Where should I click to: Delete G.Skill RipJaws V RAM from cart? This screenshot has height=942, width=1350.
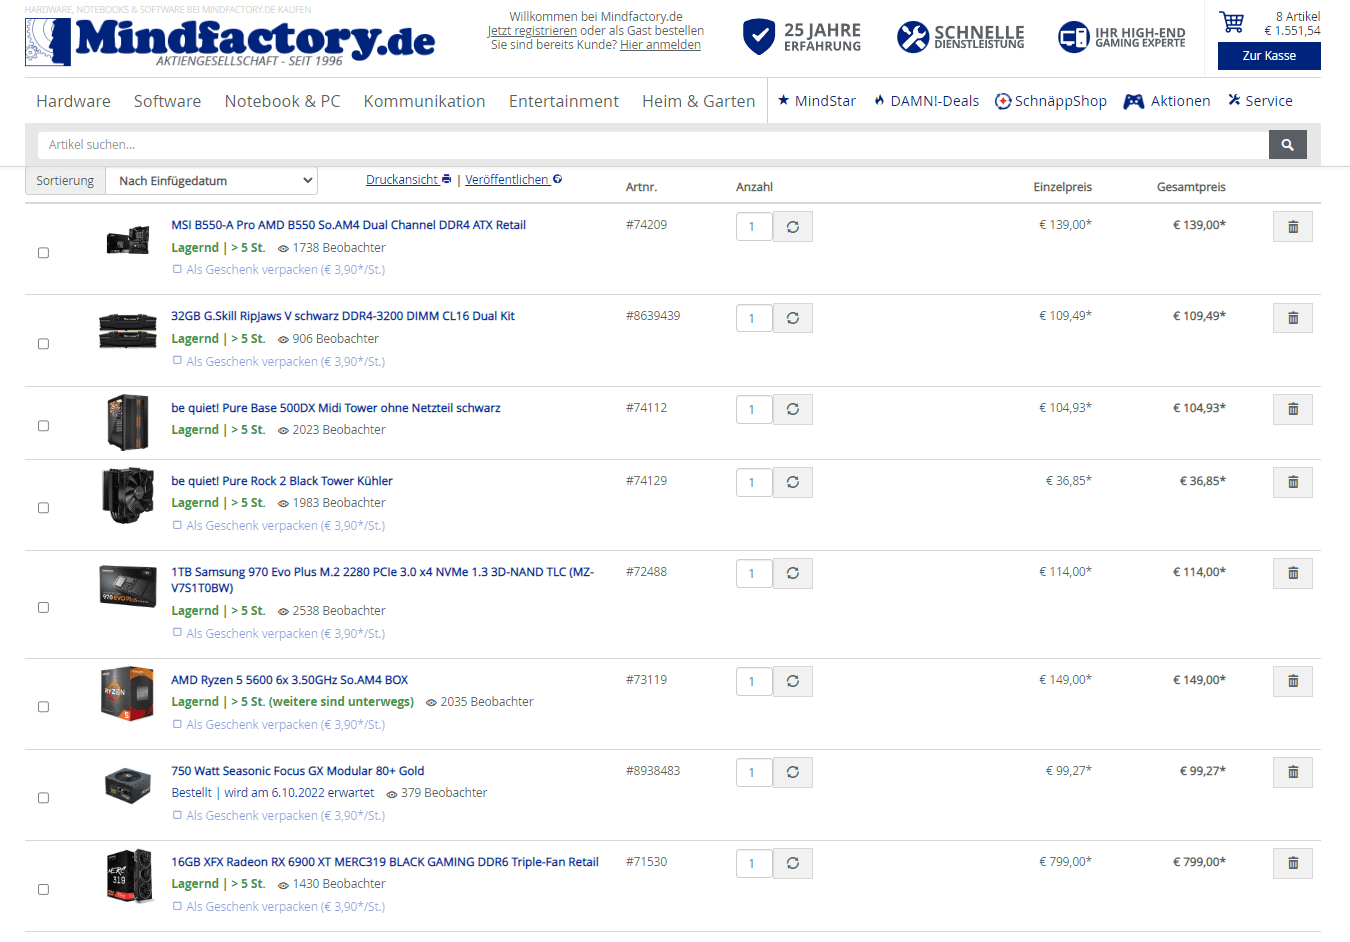point(1293,318)
